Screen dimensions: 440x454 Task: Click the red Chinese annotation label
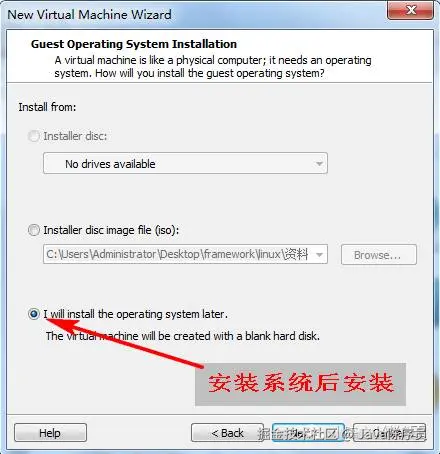coord(300,384)
